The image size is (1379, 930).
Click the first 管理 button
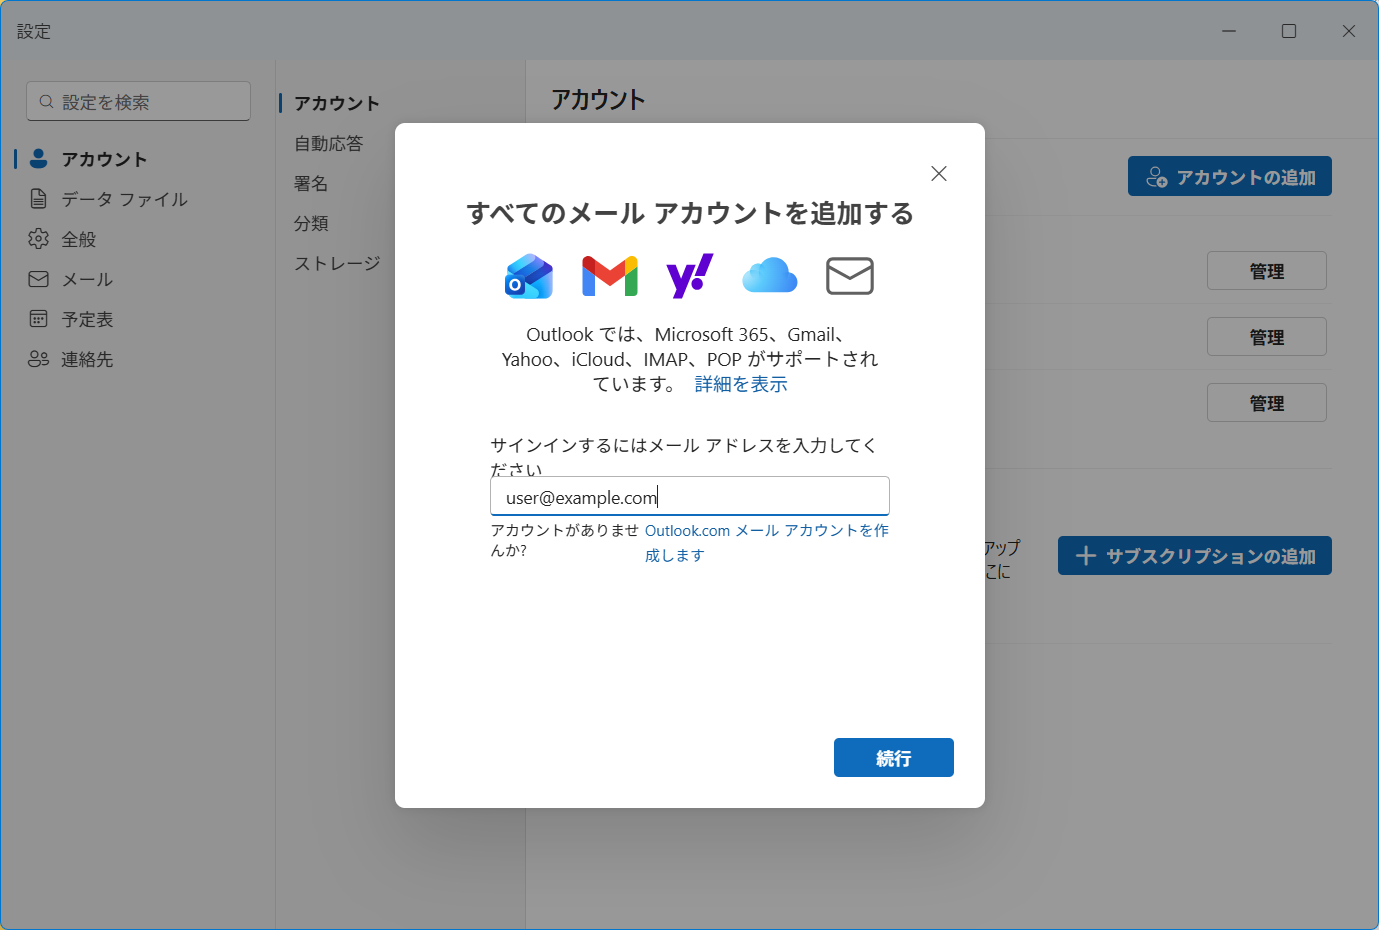pyautogui.click(x=1267, y=271)
